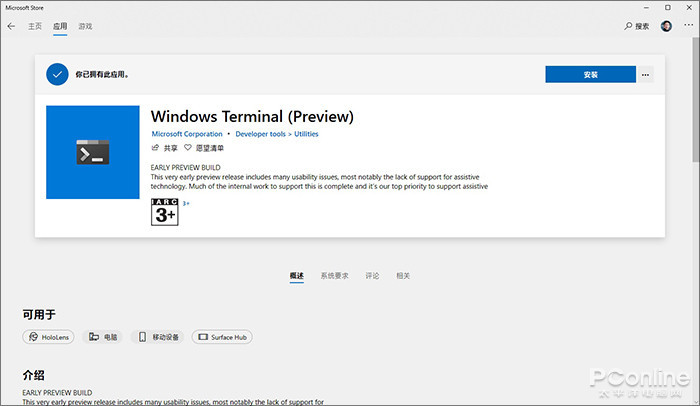This screenshot has width=700, height=406.
Task: Open the top-right more options ellipsis
Action: [688, 25]
